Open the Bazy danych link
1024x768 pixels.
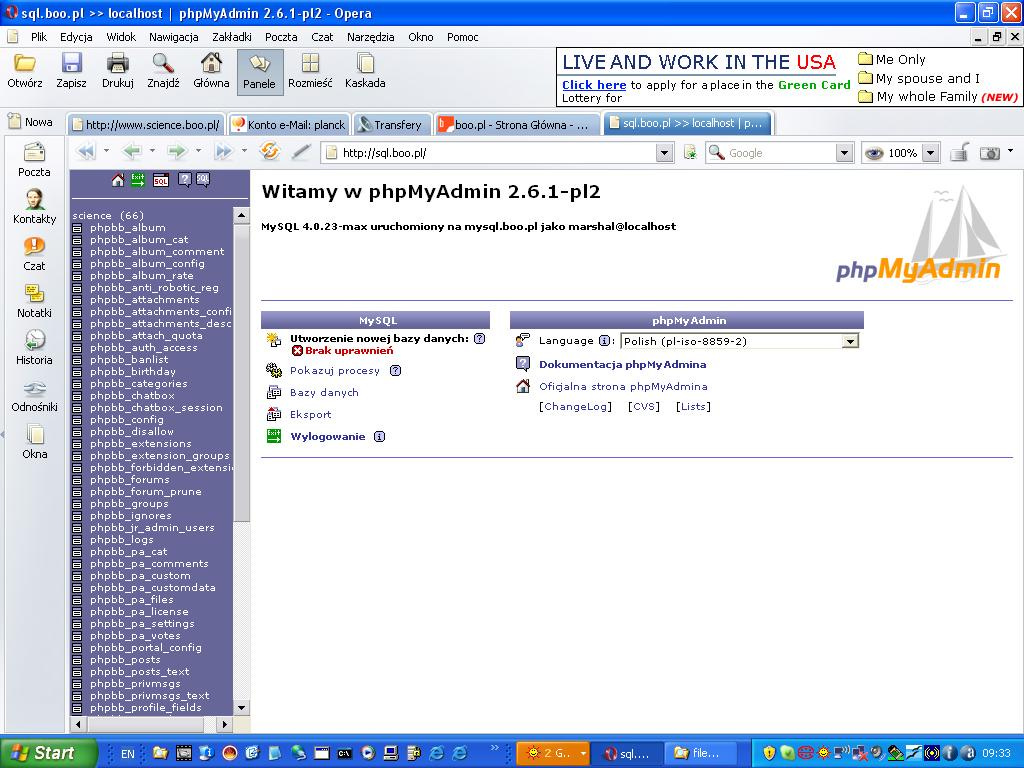(x=324, y=393)
